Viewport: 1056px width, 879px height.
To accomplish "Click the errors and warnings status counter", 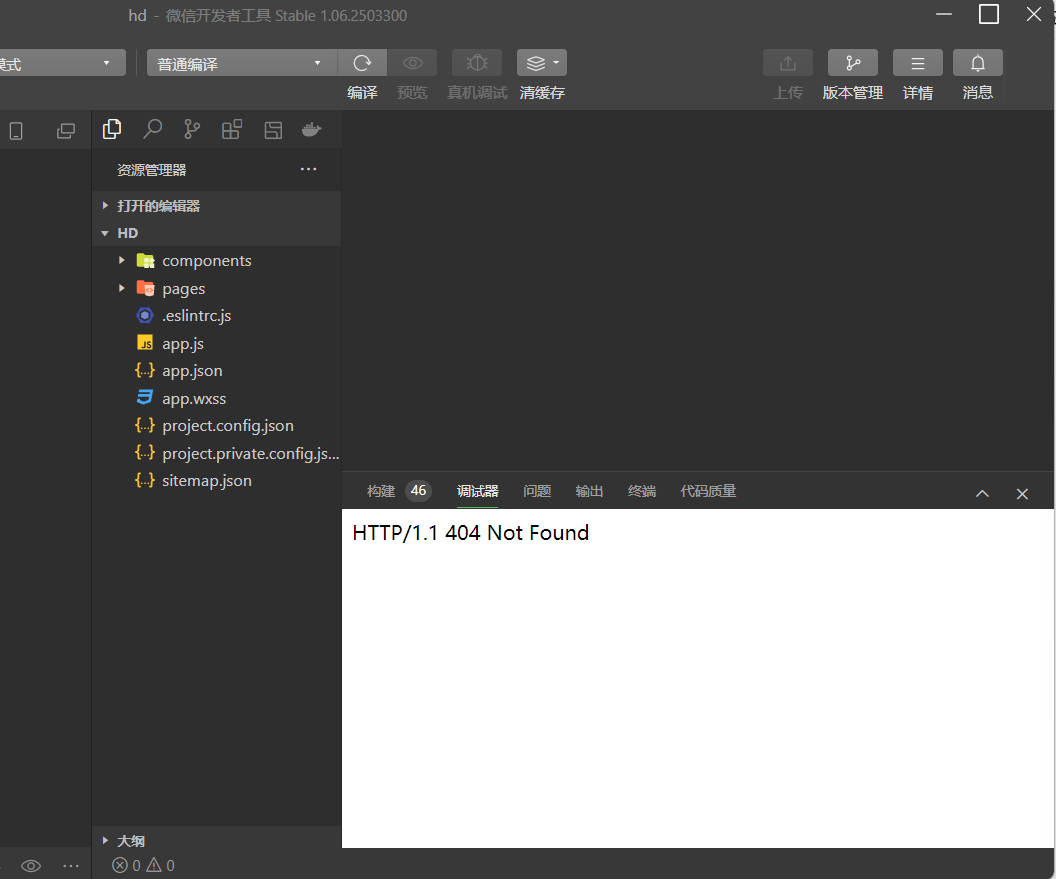I will [143, 866].
